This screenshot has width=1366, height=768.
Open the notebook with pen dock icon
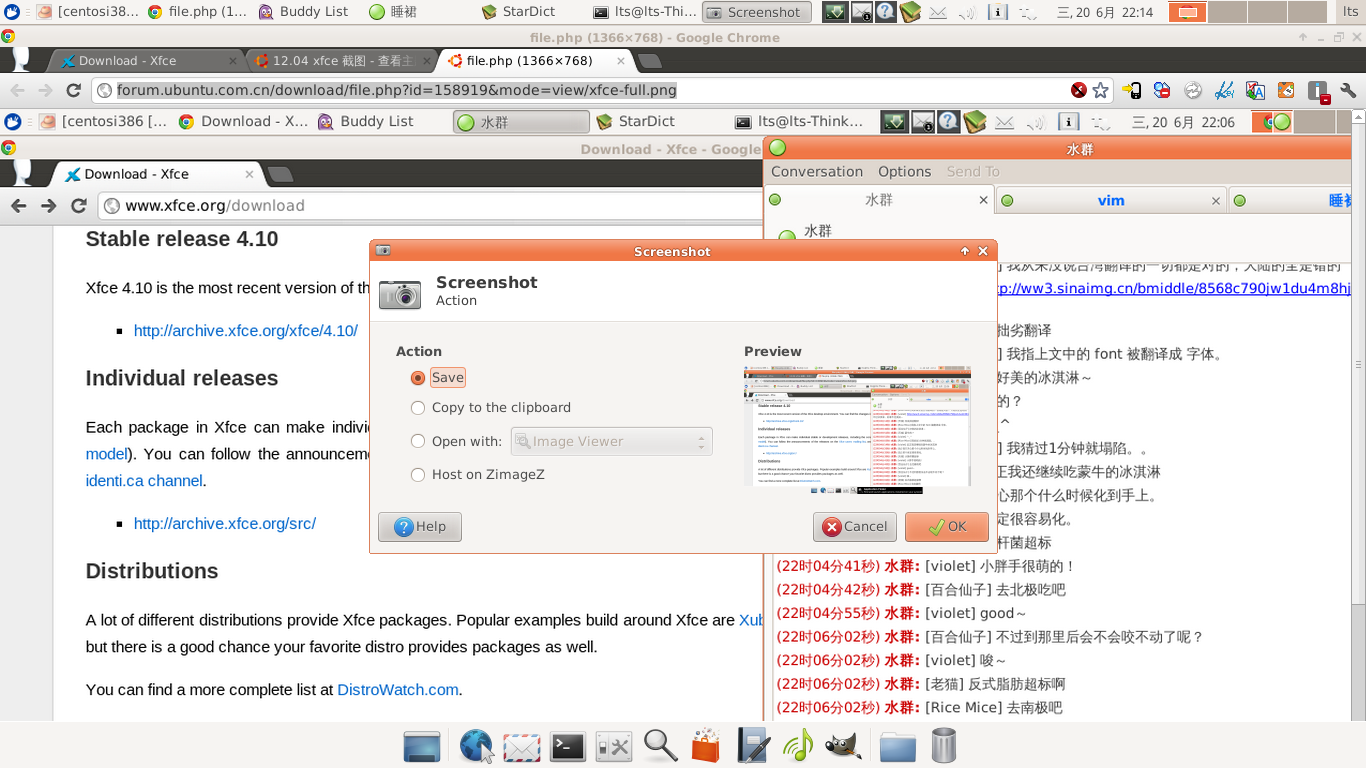752,746
